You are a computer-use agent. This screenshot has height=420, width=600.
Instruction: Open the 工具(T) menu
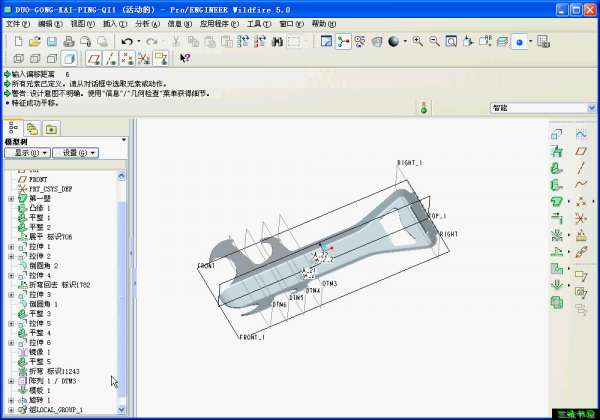(259, 22)
